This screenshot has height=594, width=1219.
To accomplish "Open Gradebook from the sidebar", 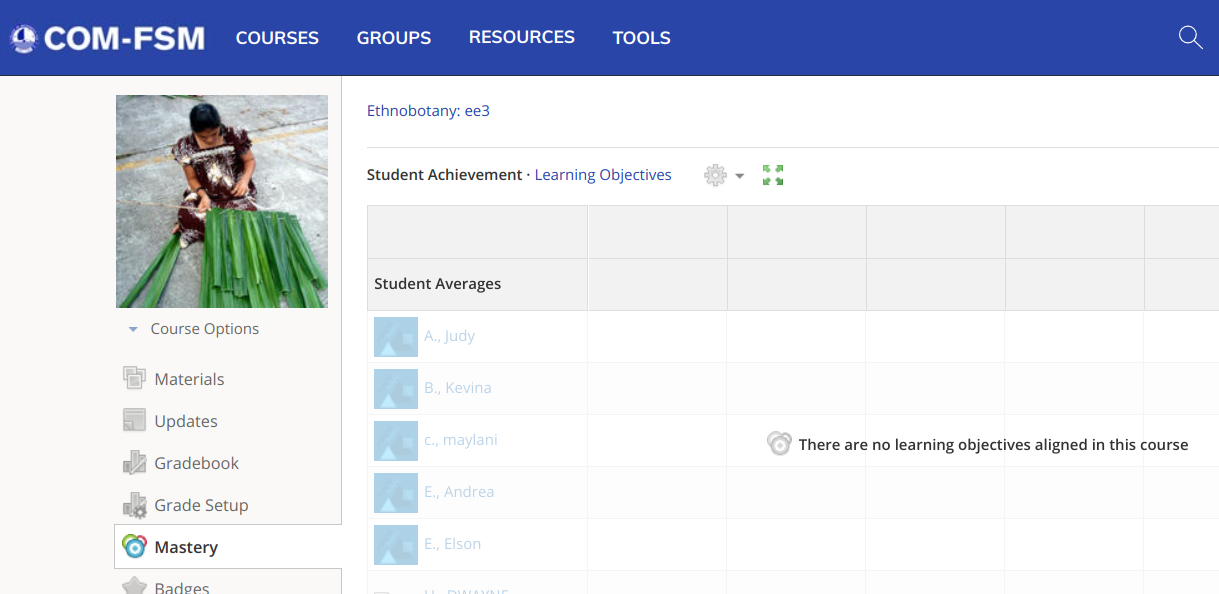I will [197, 463].
